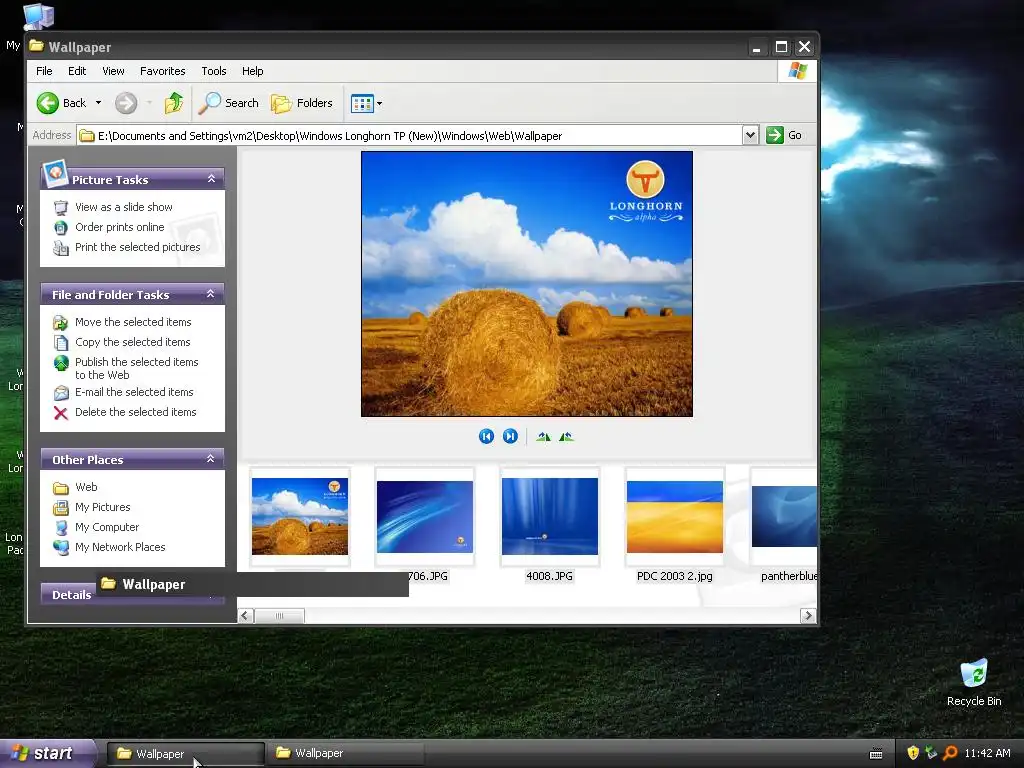
Task: Collapse the File and Folder Tasks panel
Action: [x=210, y=294]
